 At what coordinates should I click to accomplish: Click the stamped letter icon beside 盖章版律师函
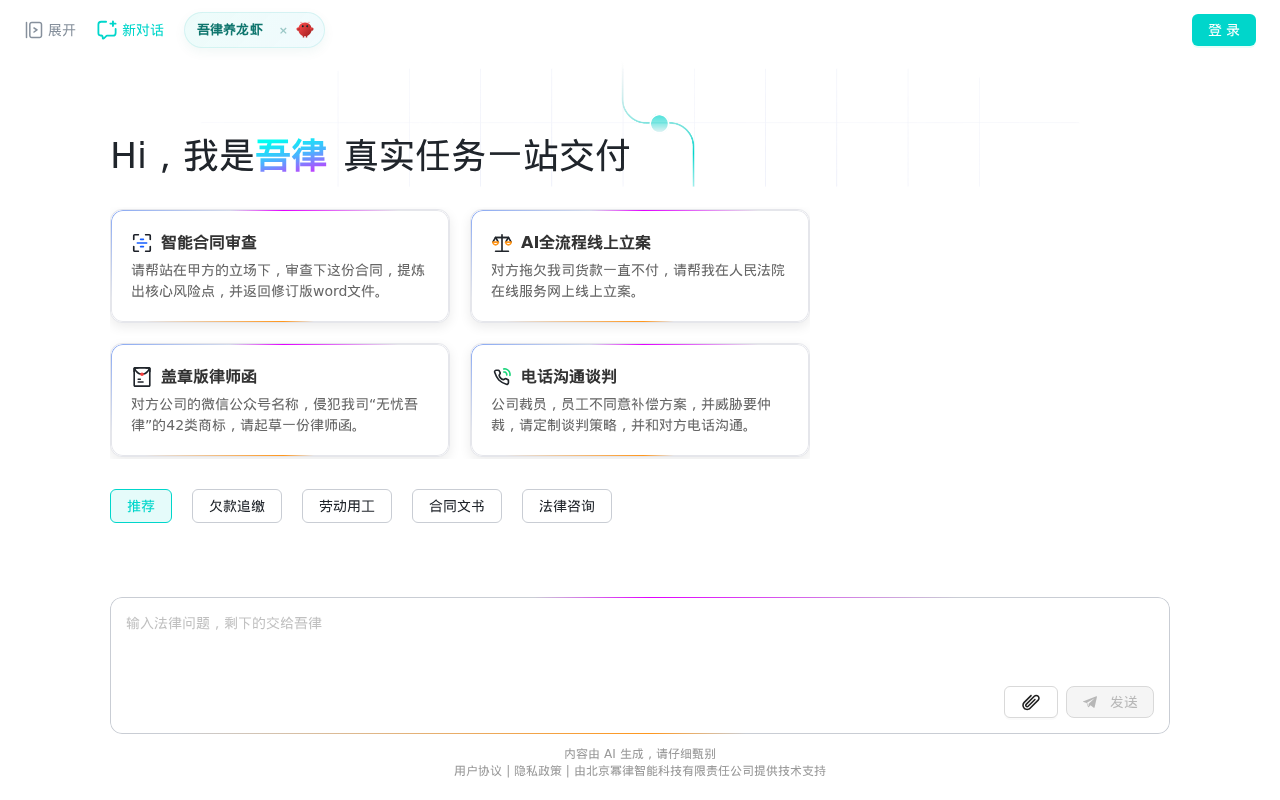(x=142, y=377)
